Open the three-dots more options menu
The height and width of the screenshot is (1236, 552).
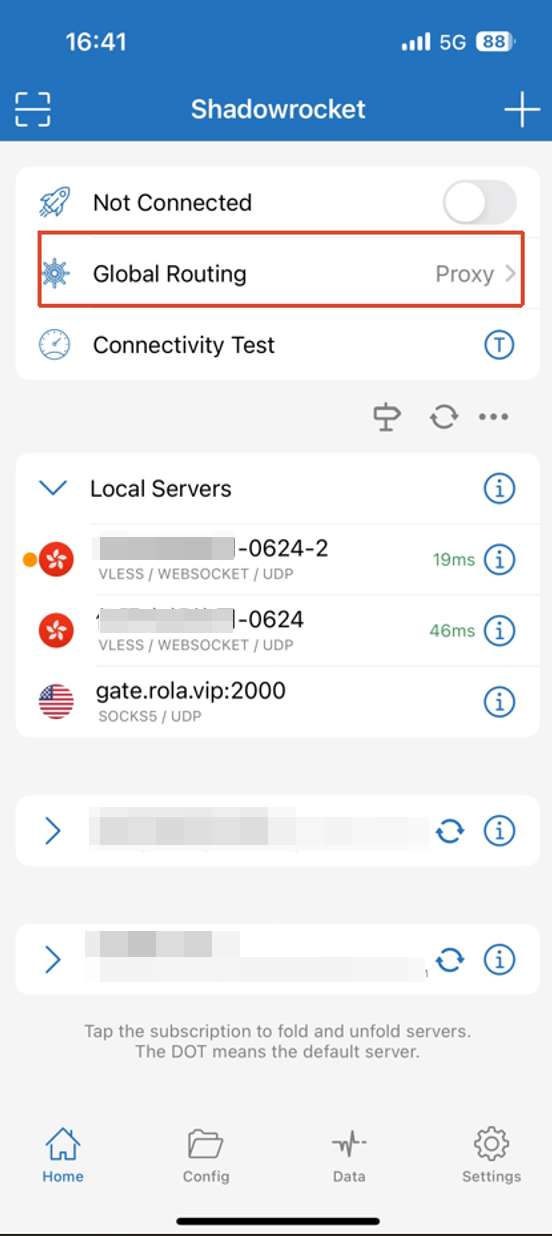point(494,417)
